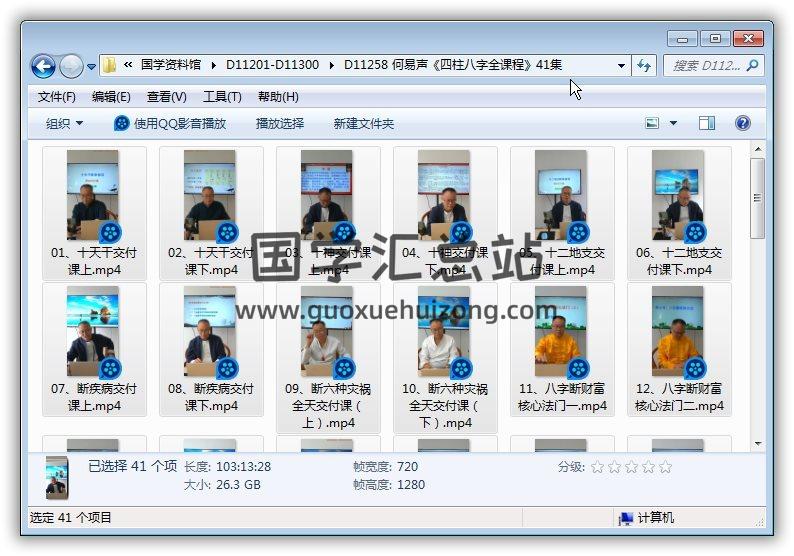
Task: Click the search magnifier icon
Action: point(752,66)
